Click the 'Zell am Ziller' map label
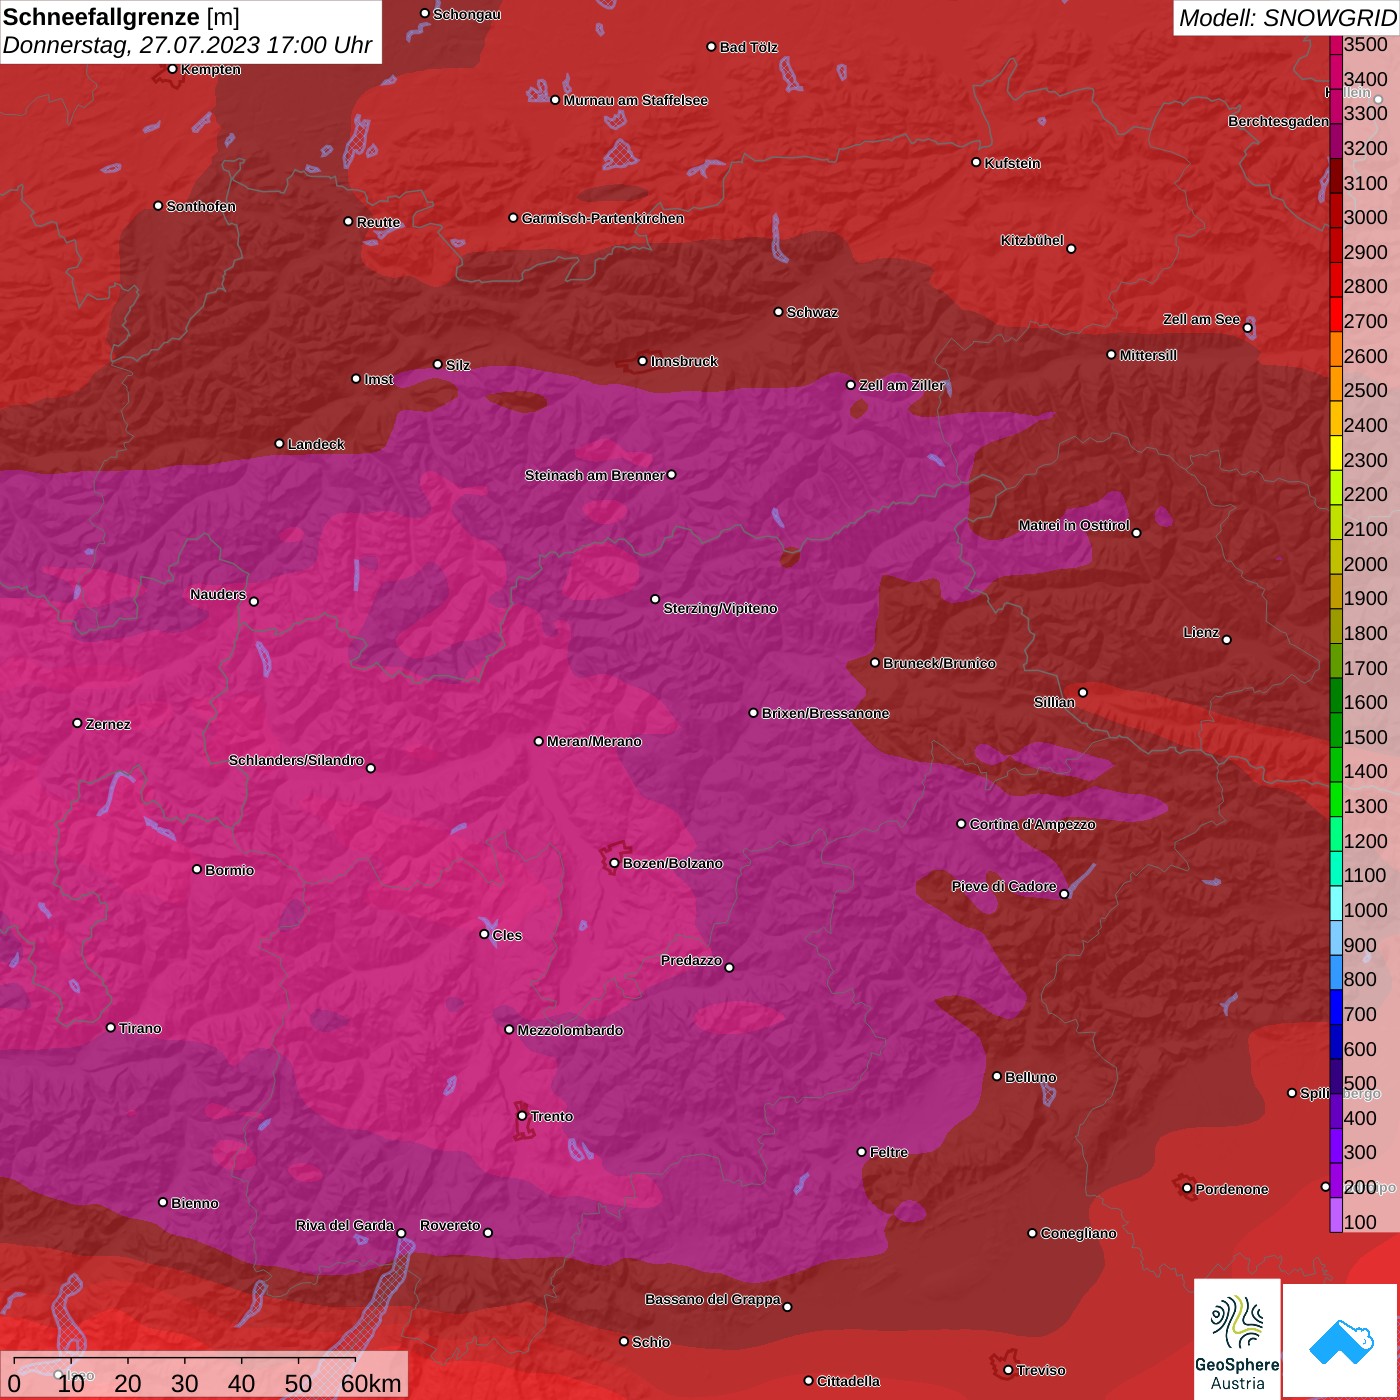1400x1400 pixels. pos(902,385)
